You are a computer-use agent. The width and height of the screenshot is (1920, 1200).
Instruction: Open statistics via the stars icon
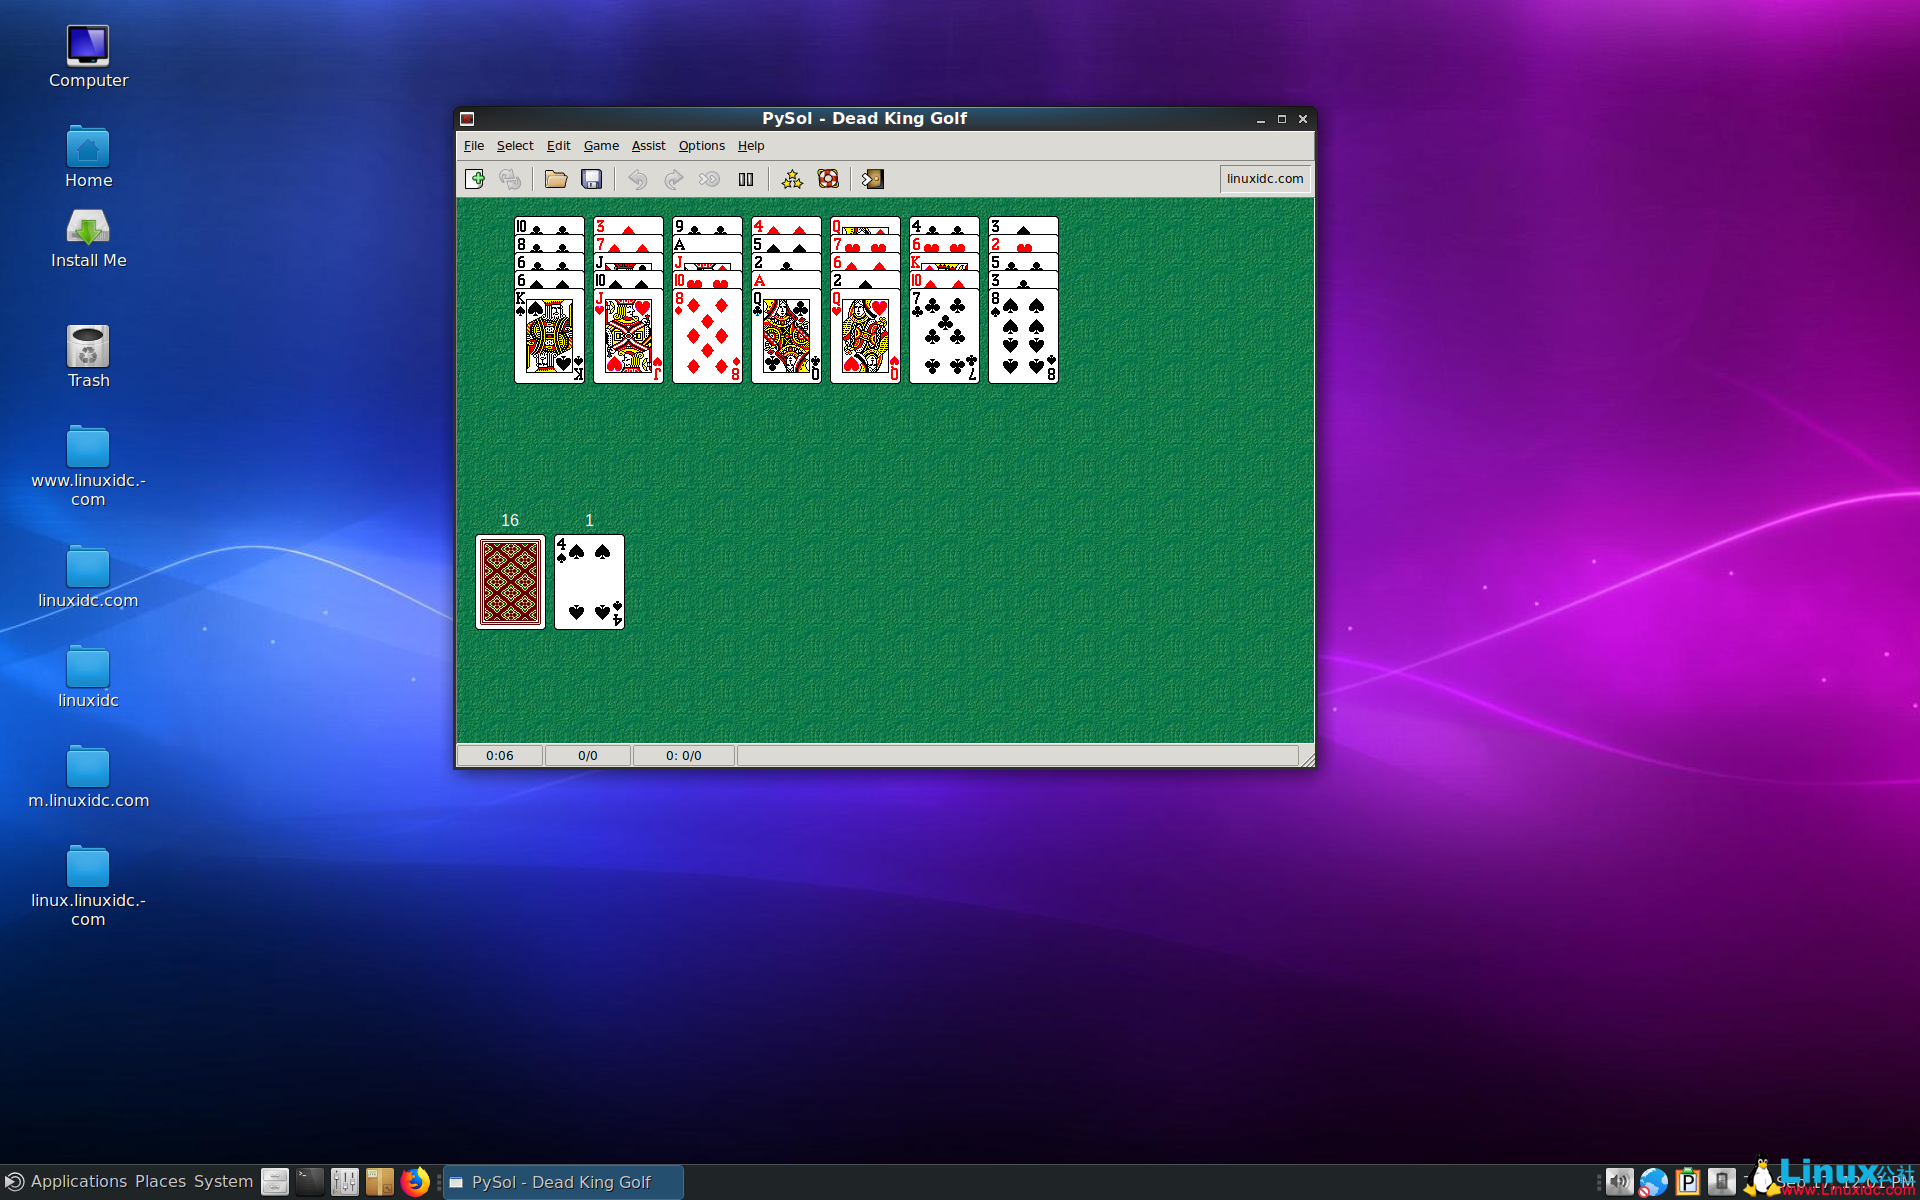click(792, 179)
